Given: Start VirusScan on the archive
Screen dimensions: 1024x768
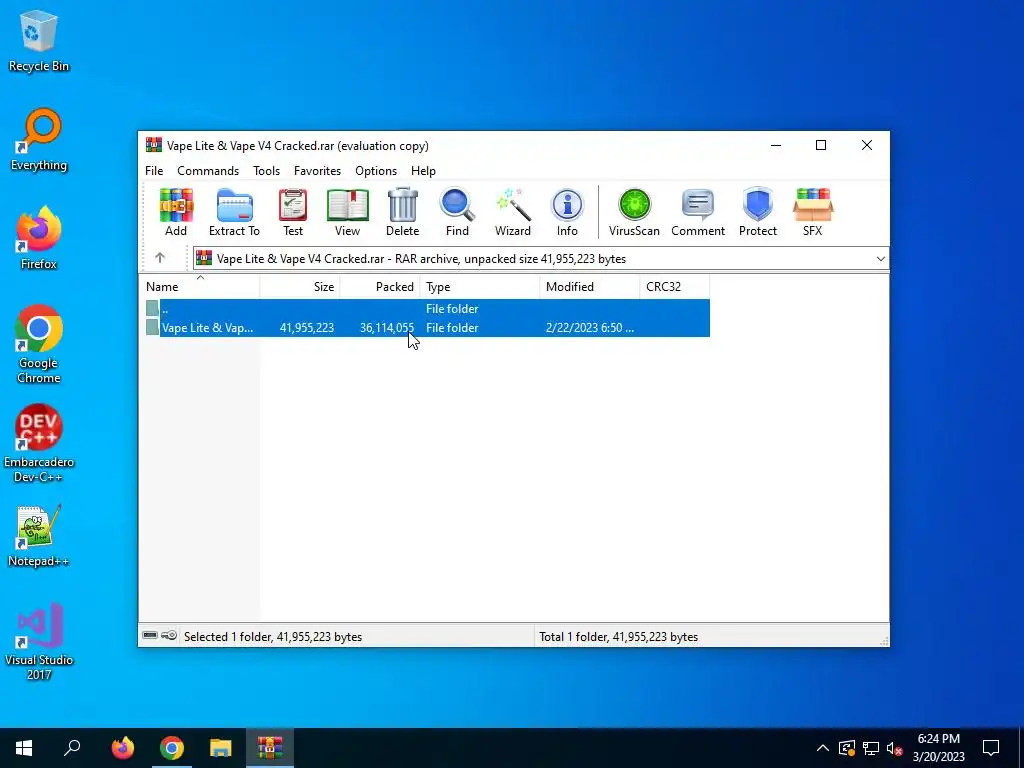Looking at the screenshot, I should click(634, 212).
